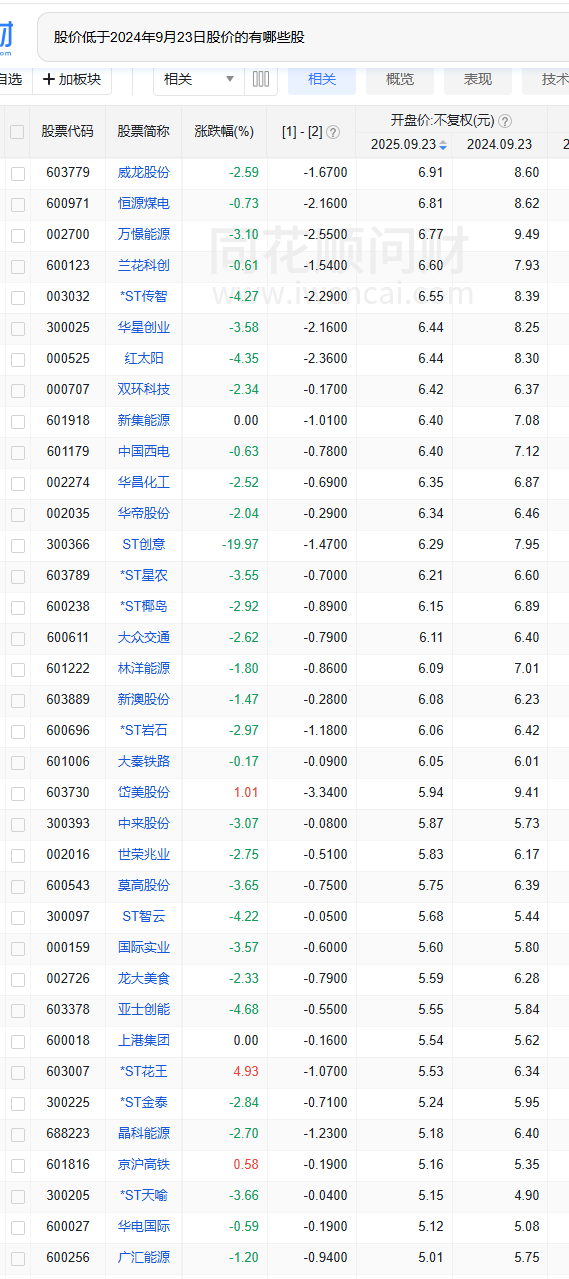
Task: Check the box for 恒源煤电 row
Action: (x=18, y=204)
